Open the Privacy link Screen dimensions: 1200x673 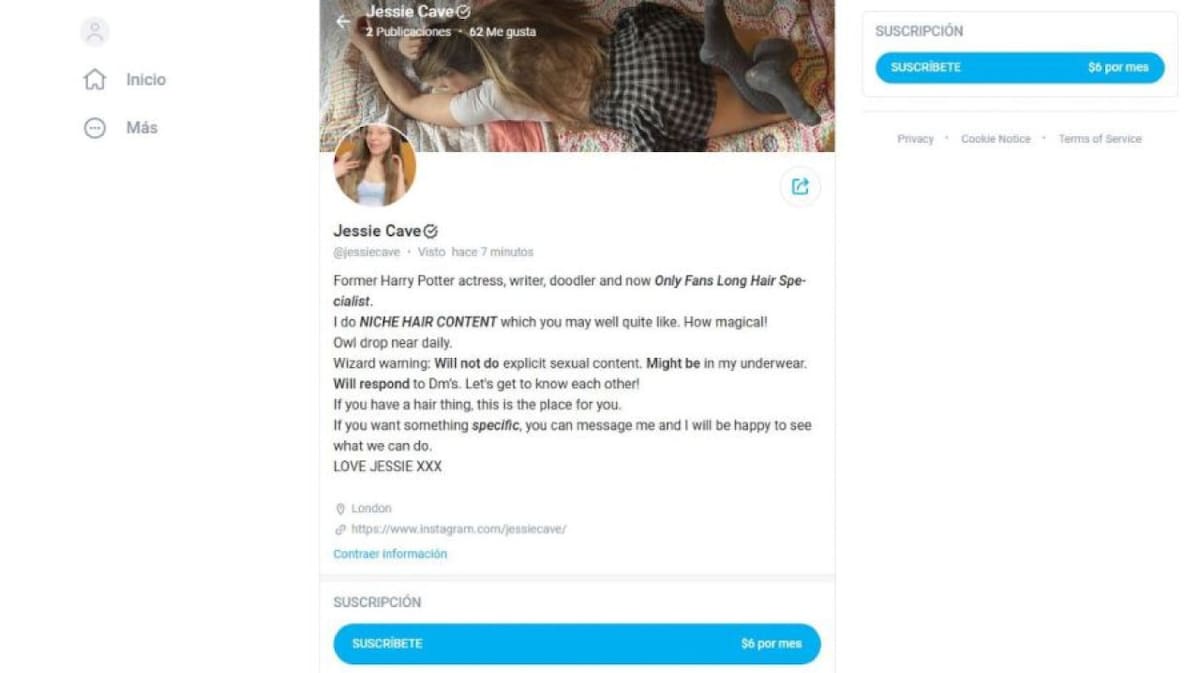pyautogui.click(x=915, y=139)
